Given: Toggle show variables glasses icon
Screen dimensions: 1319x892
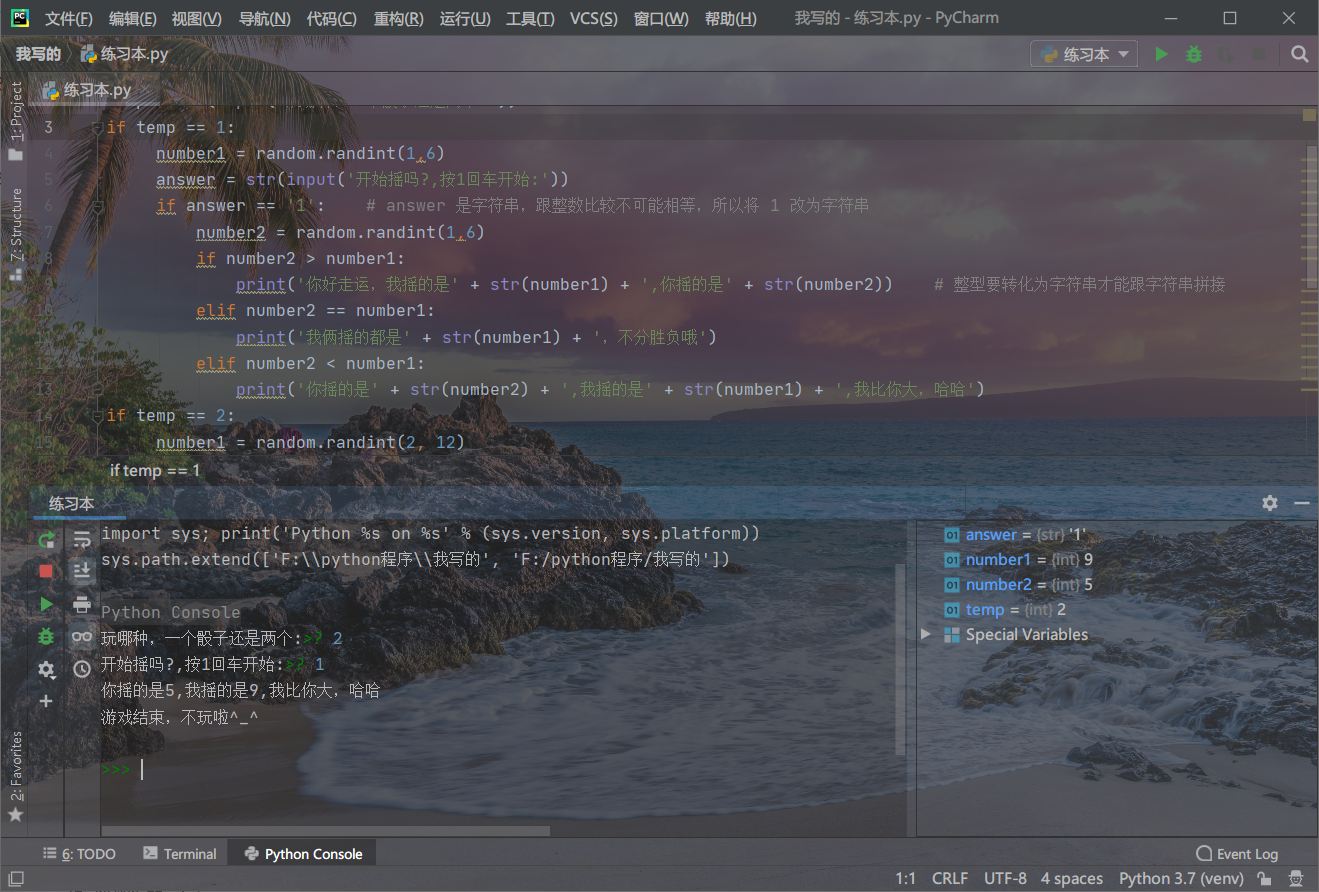Looking at the screenshot, I should pyautogui.click(x=82, y=636).
